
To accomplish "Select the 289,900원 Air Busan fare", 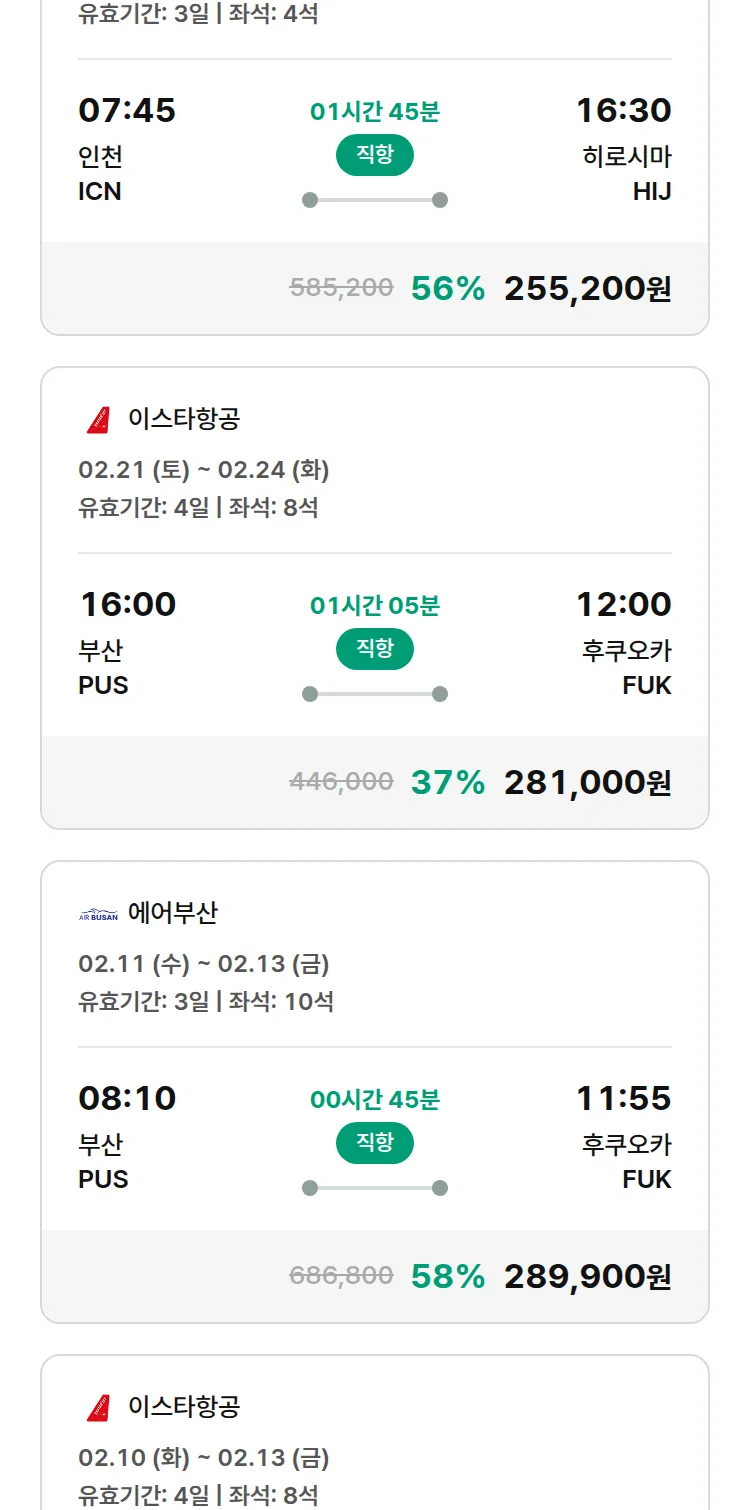I will point(587,1277).
